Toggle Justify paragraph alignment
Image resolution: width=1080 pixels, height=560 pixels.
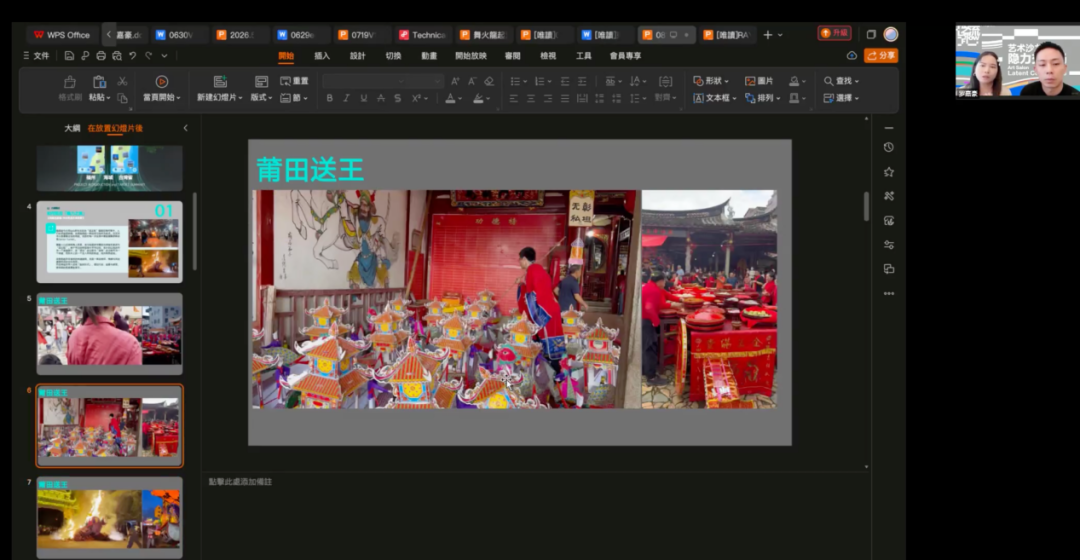(565, 98)
